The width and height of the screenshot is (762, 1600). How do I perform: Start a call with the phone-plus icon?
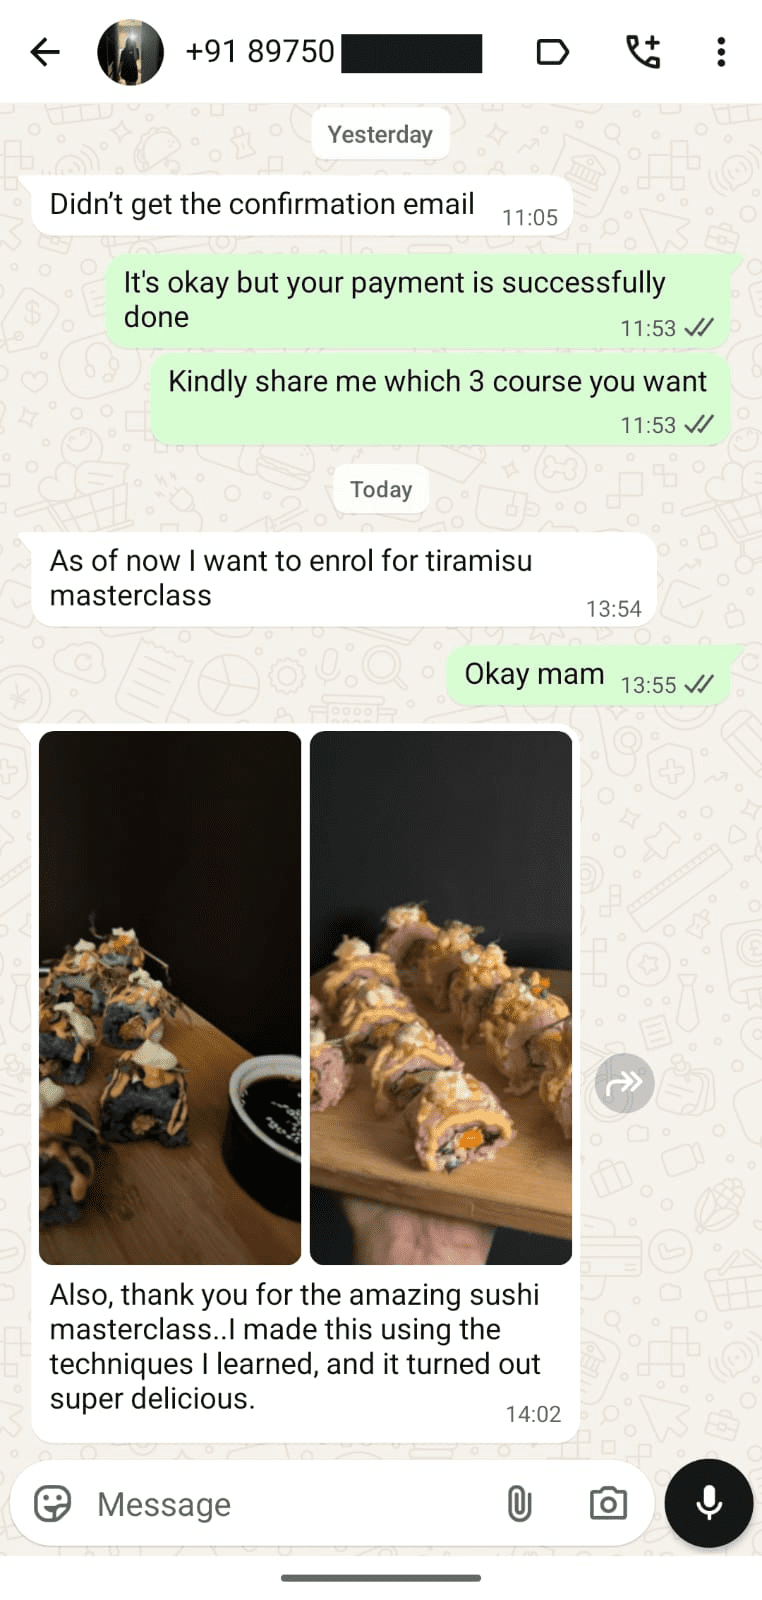643,52
